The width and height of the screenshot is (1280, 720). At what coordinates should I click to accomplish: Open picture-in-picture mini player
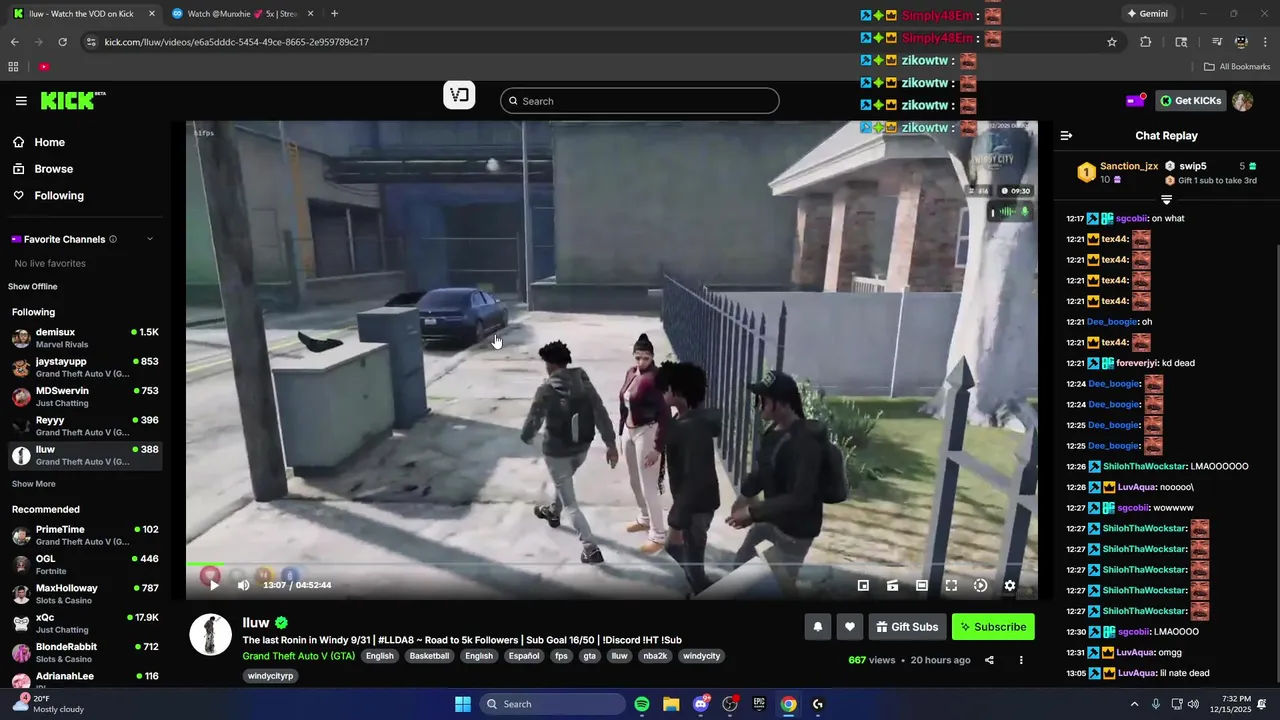[x=863, y=585]
